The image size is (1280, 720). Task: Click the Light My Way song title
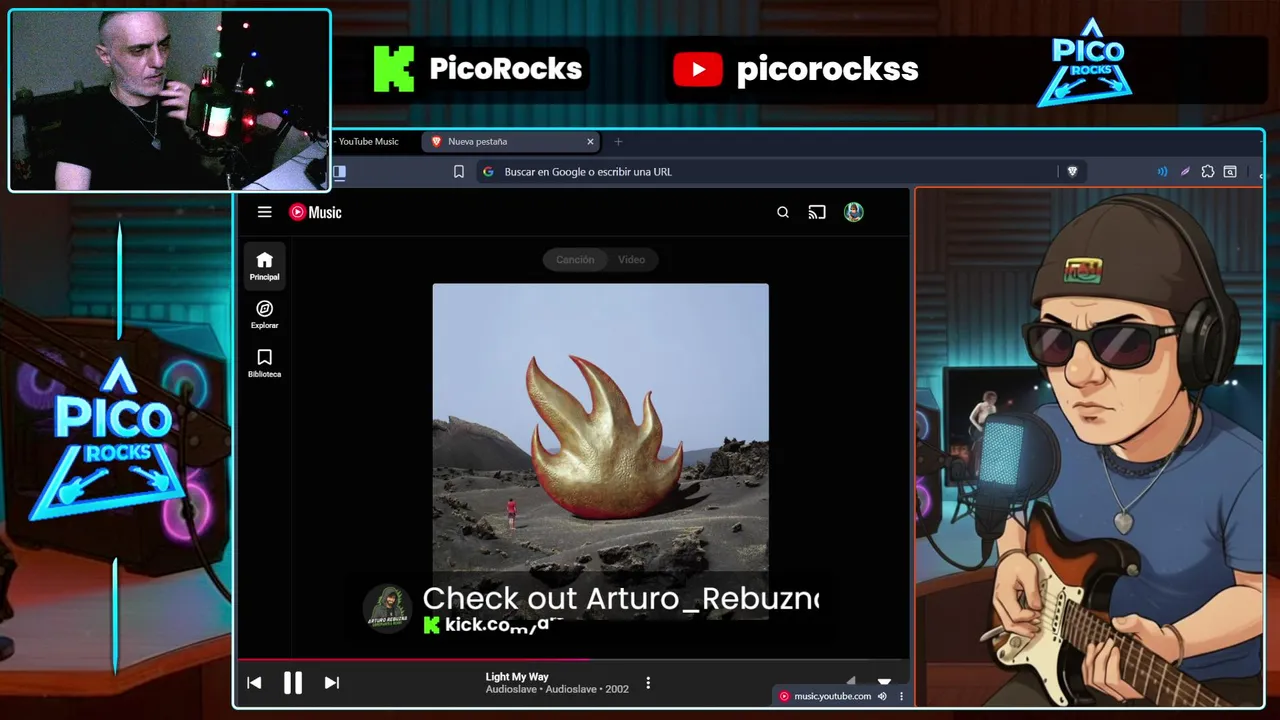tap(517, 677)
